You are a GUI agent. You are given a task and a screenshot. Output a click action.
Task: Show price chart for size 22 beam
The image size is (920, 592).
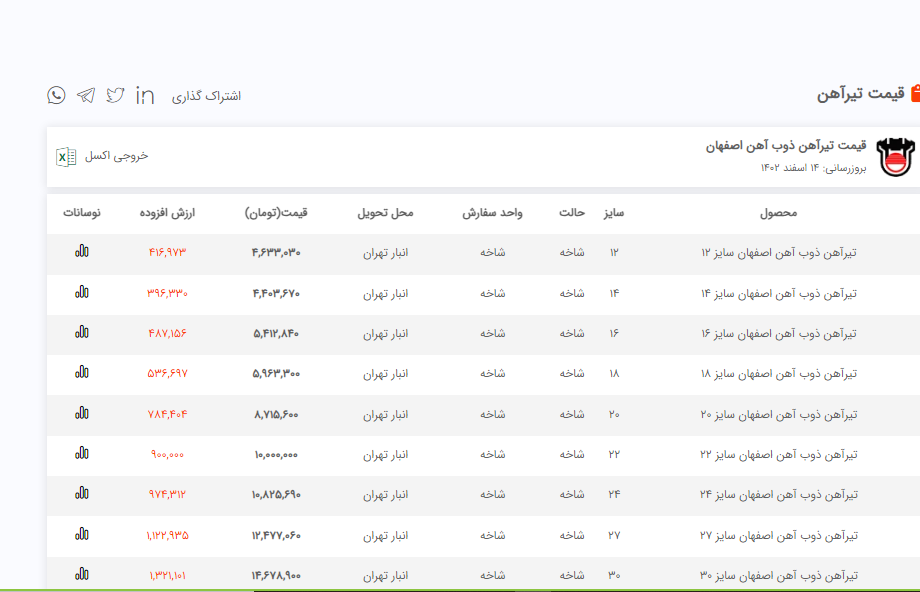82,454
